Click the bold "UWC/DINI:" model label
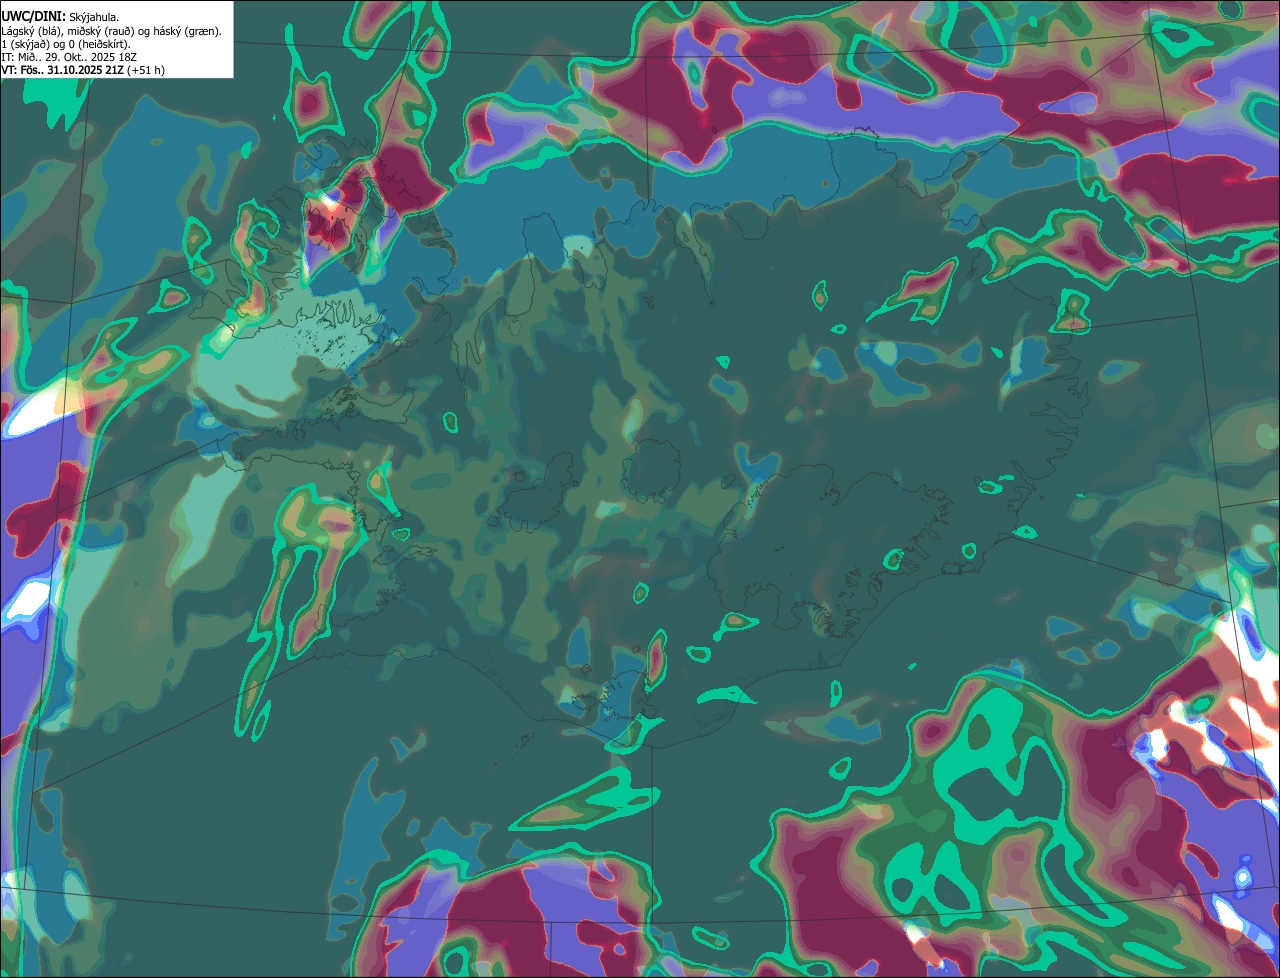The image size is (1280, 978). [x=34, y=17]
